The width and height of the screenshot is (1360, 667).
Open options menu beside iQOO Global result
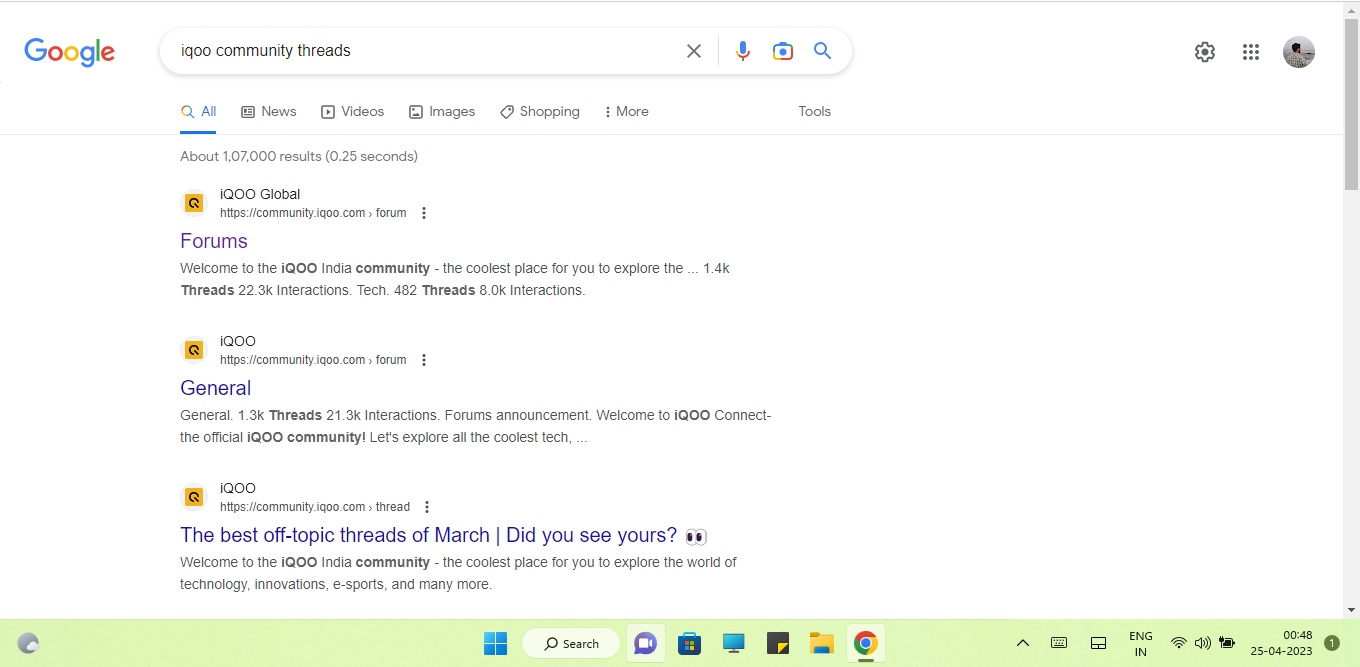point(424,213)
